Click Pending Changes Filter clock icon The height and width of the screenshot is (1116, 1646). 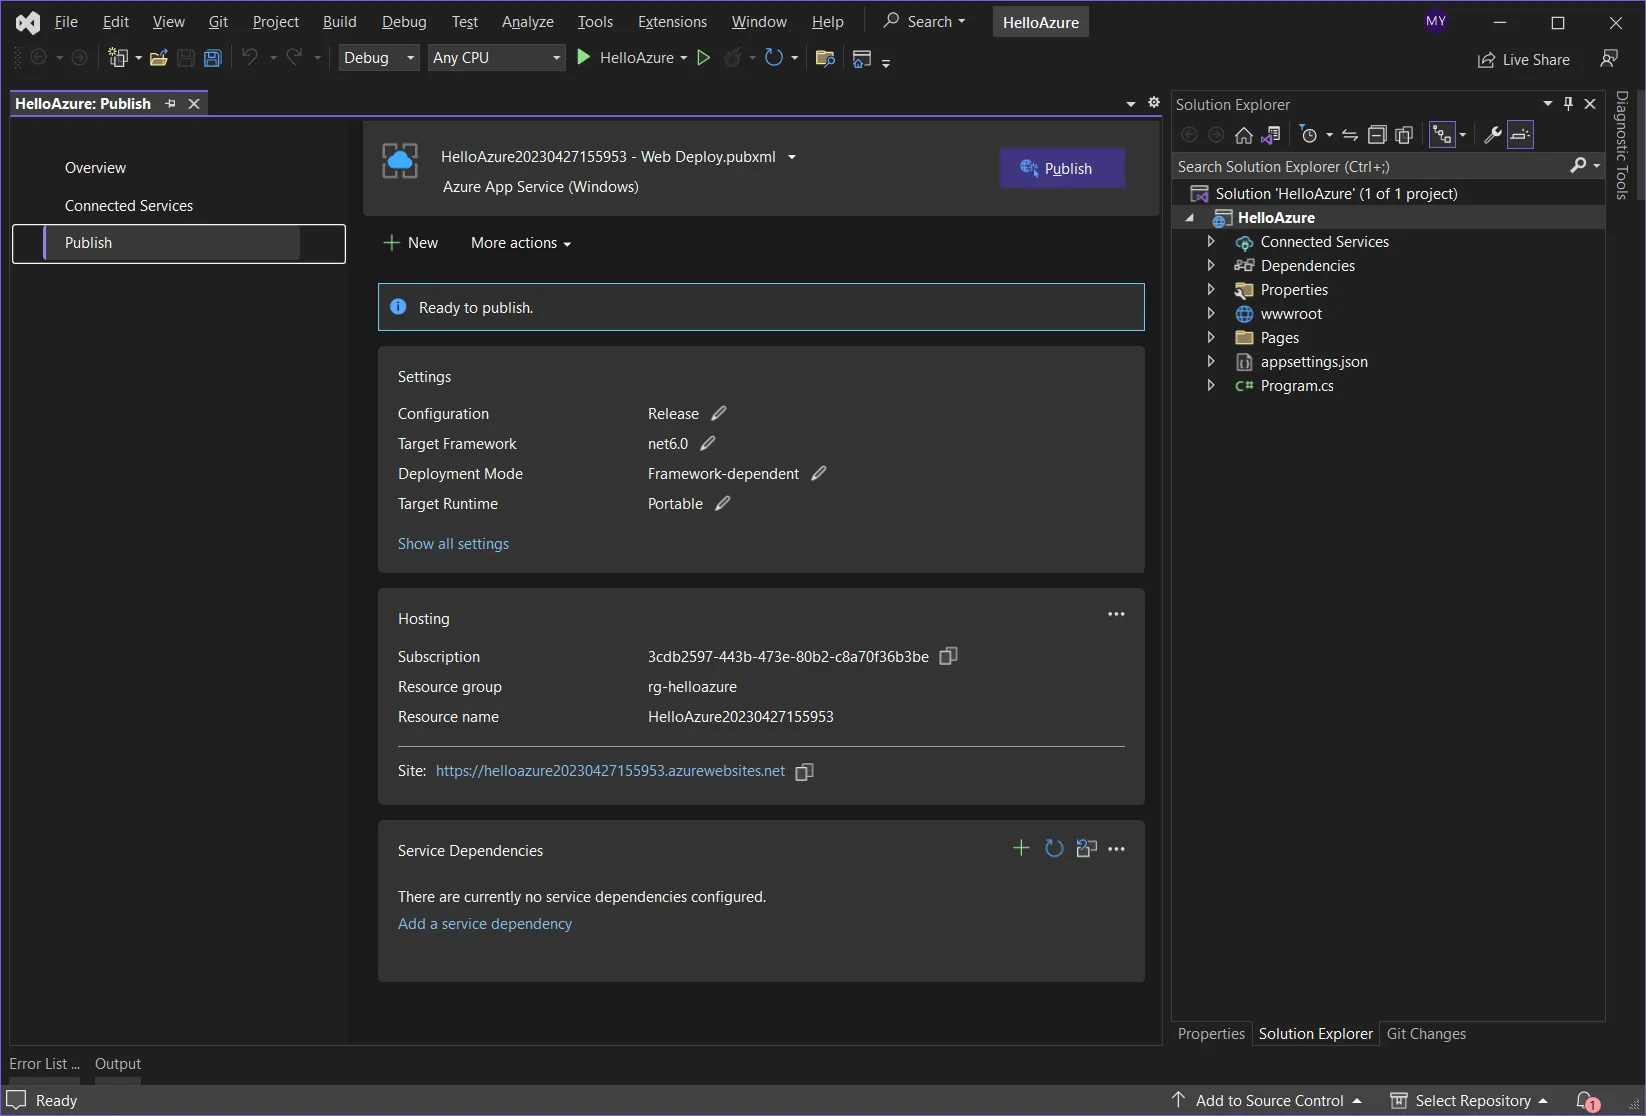[1309, 135]
